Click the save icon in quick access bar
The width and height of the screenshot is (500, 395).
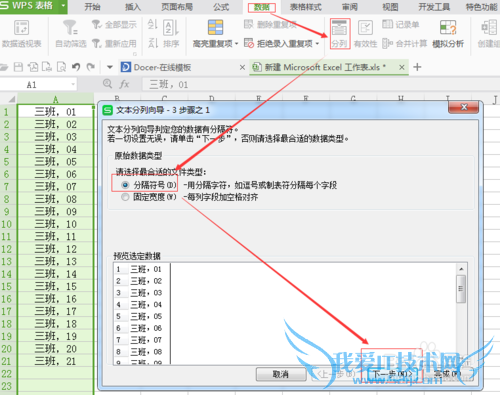(x=18, y=67)
